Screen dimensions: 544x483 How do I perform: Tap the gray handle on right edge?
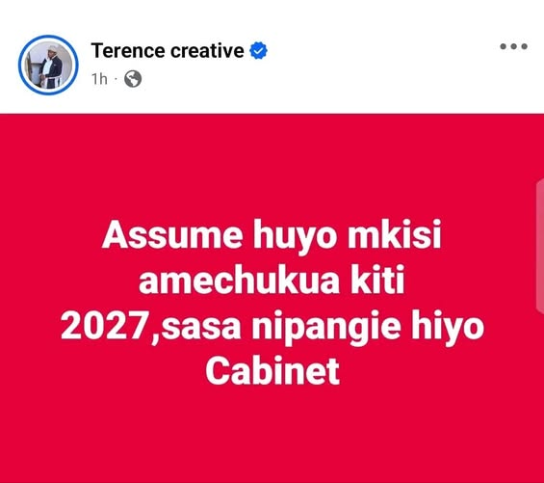(x=540, y=247)
